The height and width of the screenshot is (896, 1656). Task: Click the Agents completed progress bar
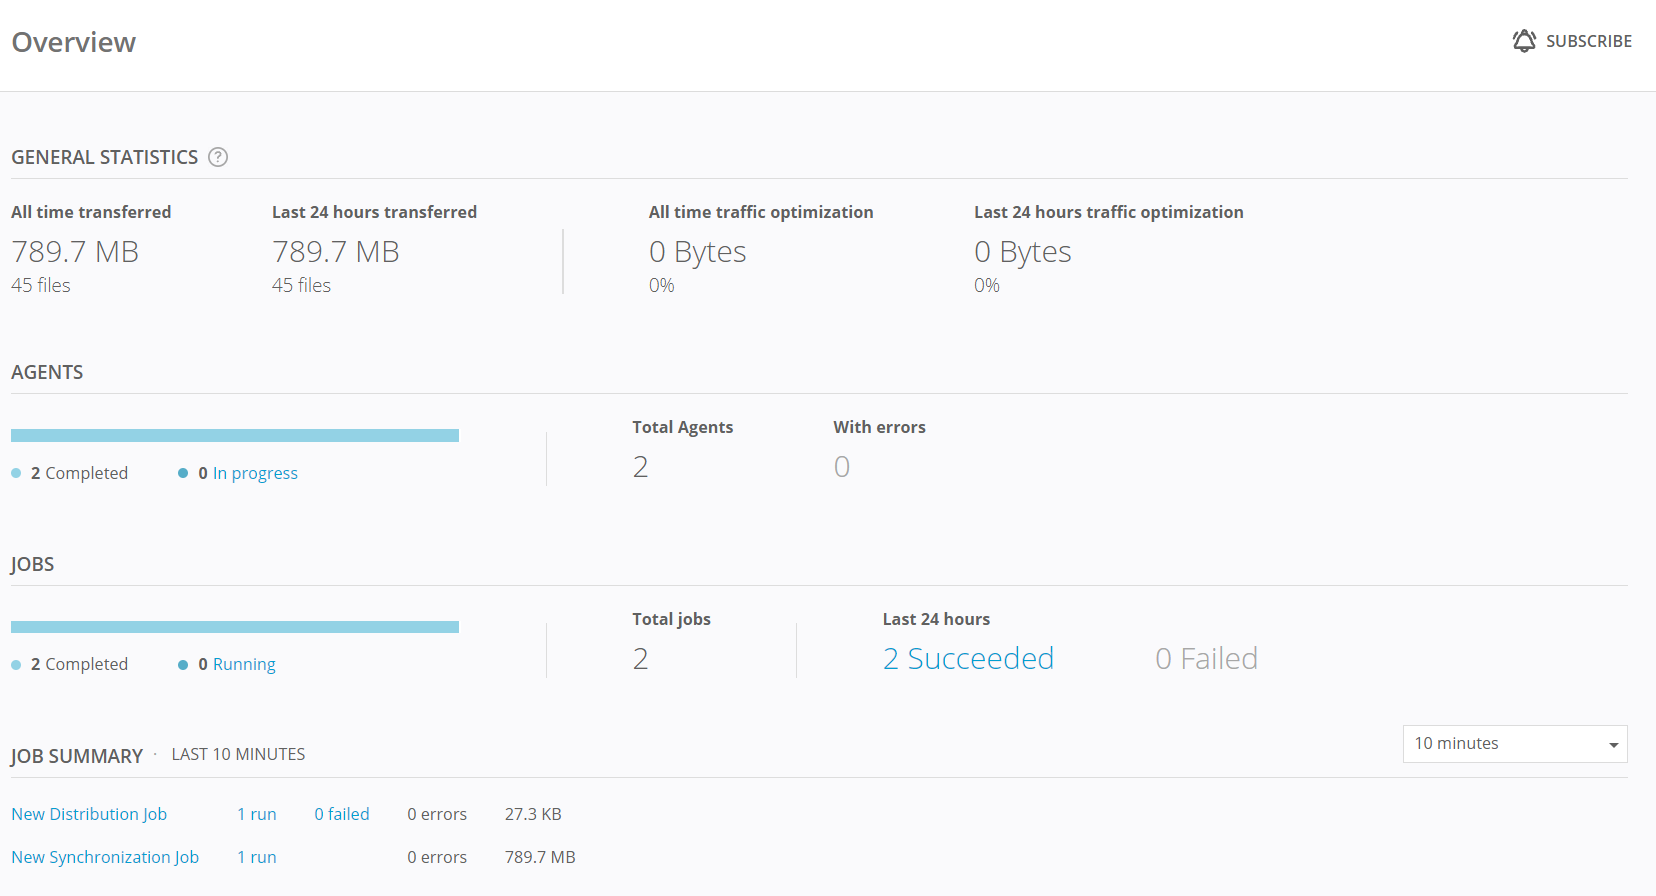coord(235,435)
